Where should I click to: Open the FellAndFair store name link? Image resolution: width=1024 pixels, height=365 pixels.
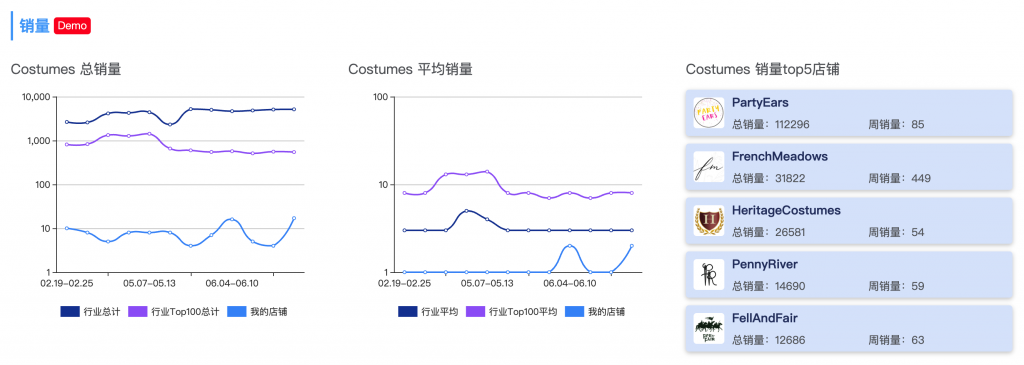765,318
